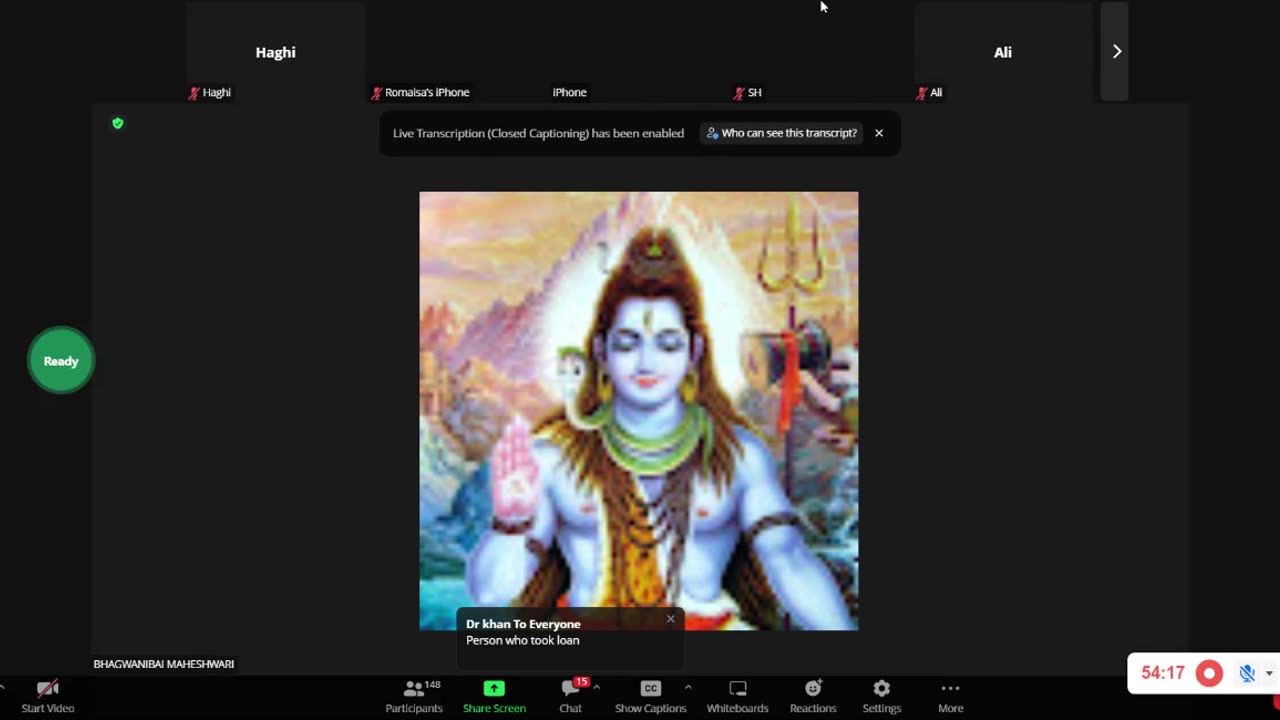Open Whiteboards
This screenshot has width=1280, height=720.
click(738, 697)
